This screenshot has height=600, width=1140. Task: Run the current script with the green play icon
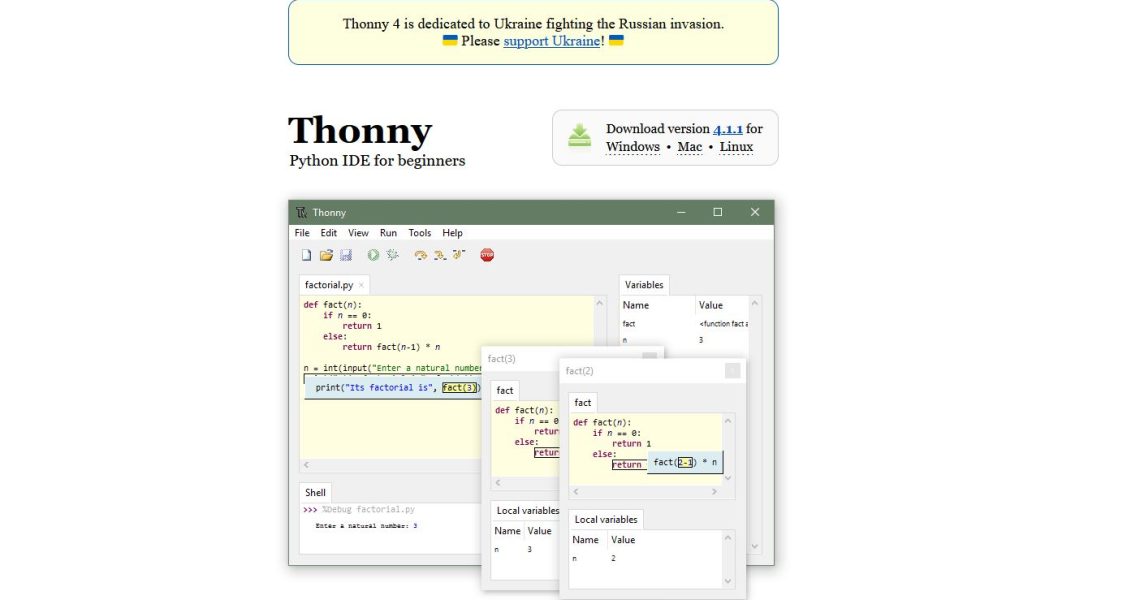(x=373, y=255)
